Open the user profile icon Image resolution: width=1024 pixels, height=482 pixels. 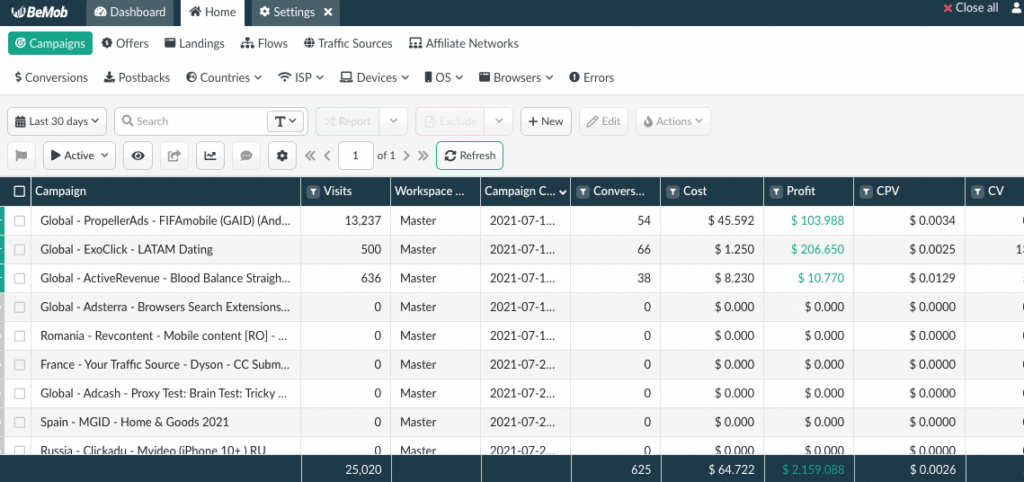pos(1017,8)
